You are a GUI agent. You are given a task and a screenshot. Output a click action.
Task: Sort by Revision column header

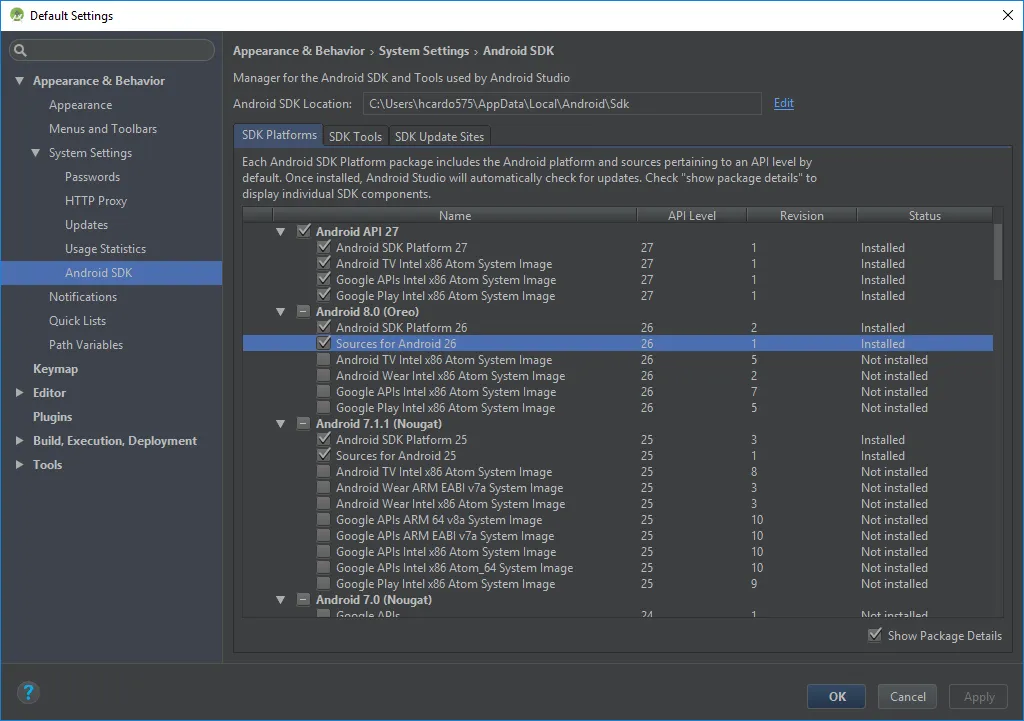(x=801, y=216)
